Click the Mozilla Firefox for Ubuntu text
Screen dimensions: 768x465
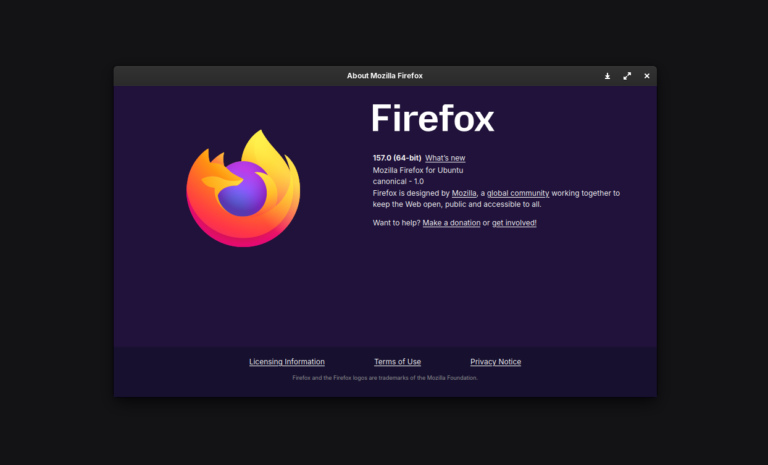pos(418,170)
